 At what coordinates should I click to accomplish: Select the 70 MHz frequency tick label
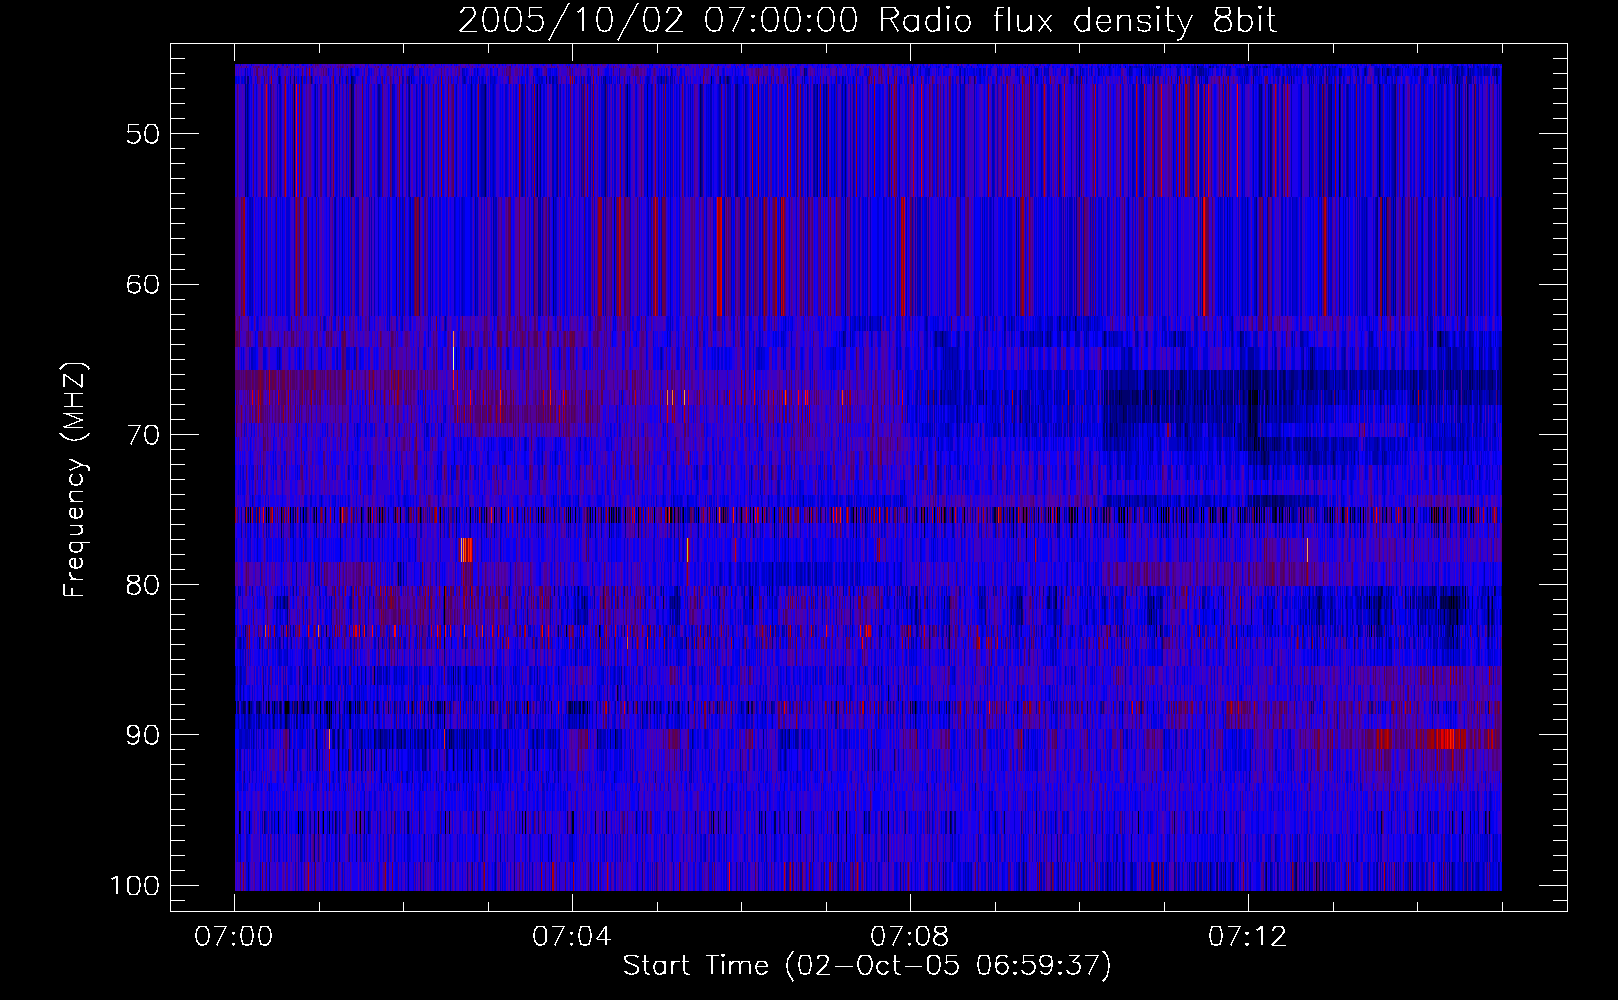[x=143, y=434]
